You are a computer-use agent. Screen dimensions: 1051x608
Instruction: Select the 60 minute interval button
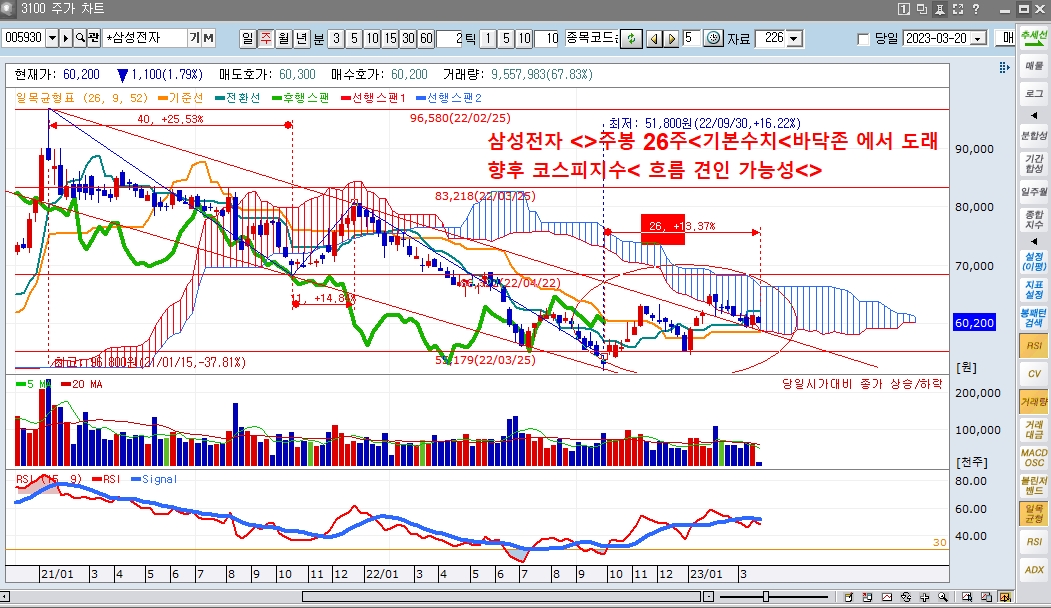(426, 38)
